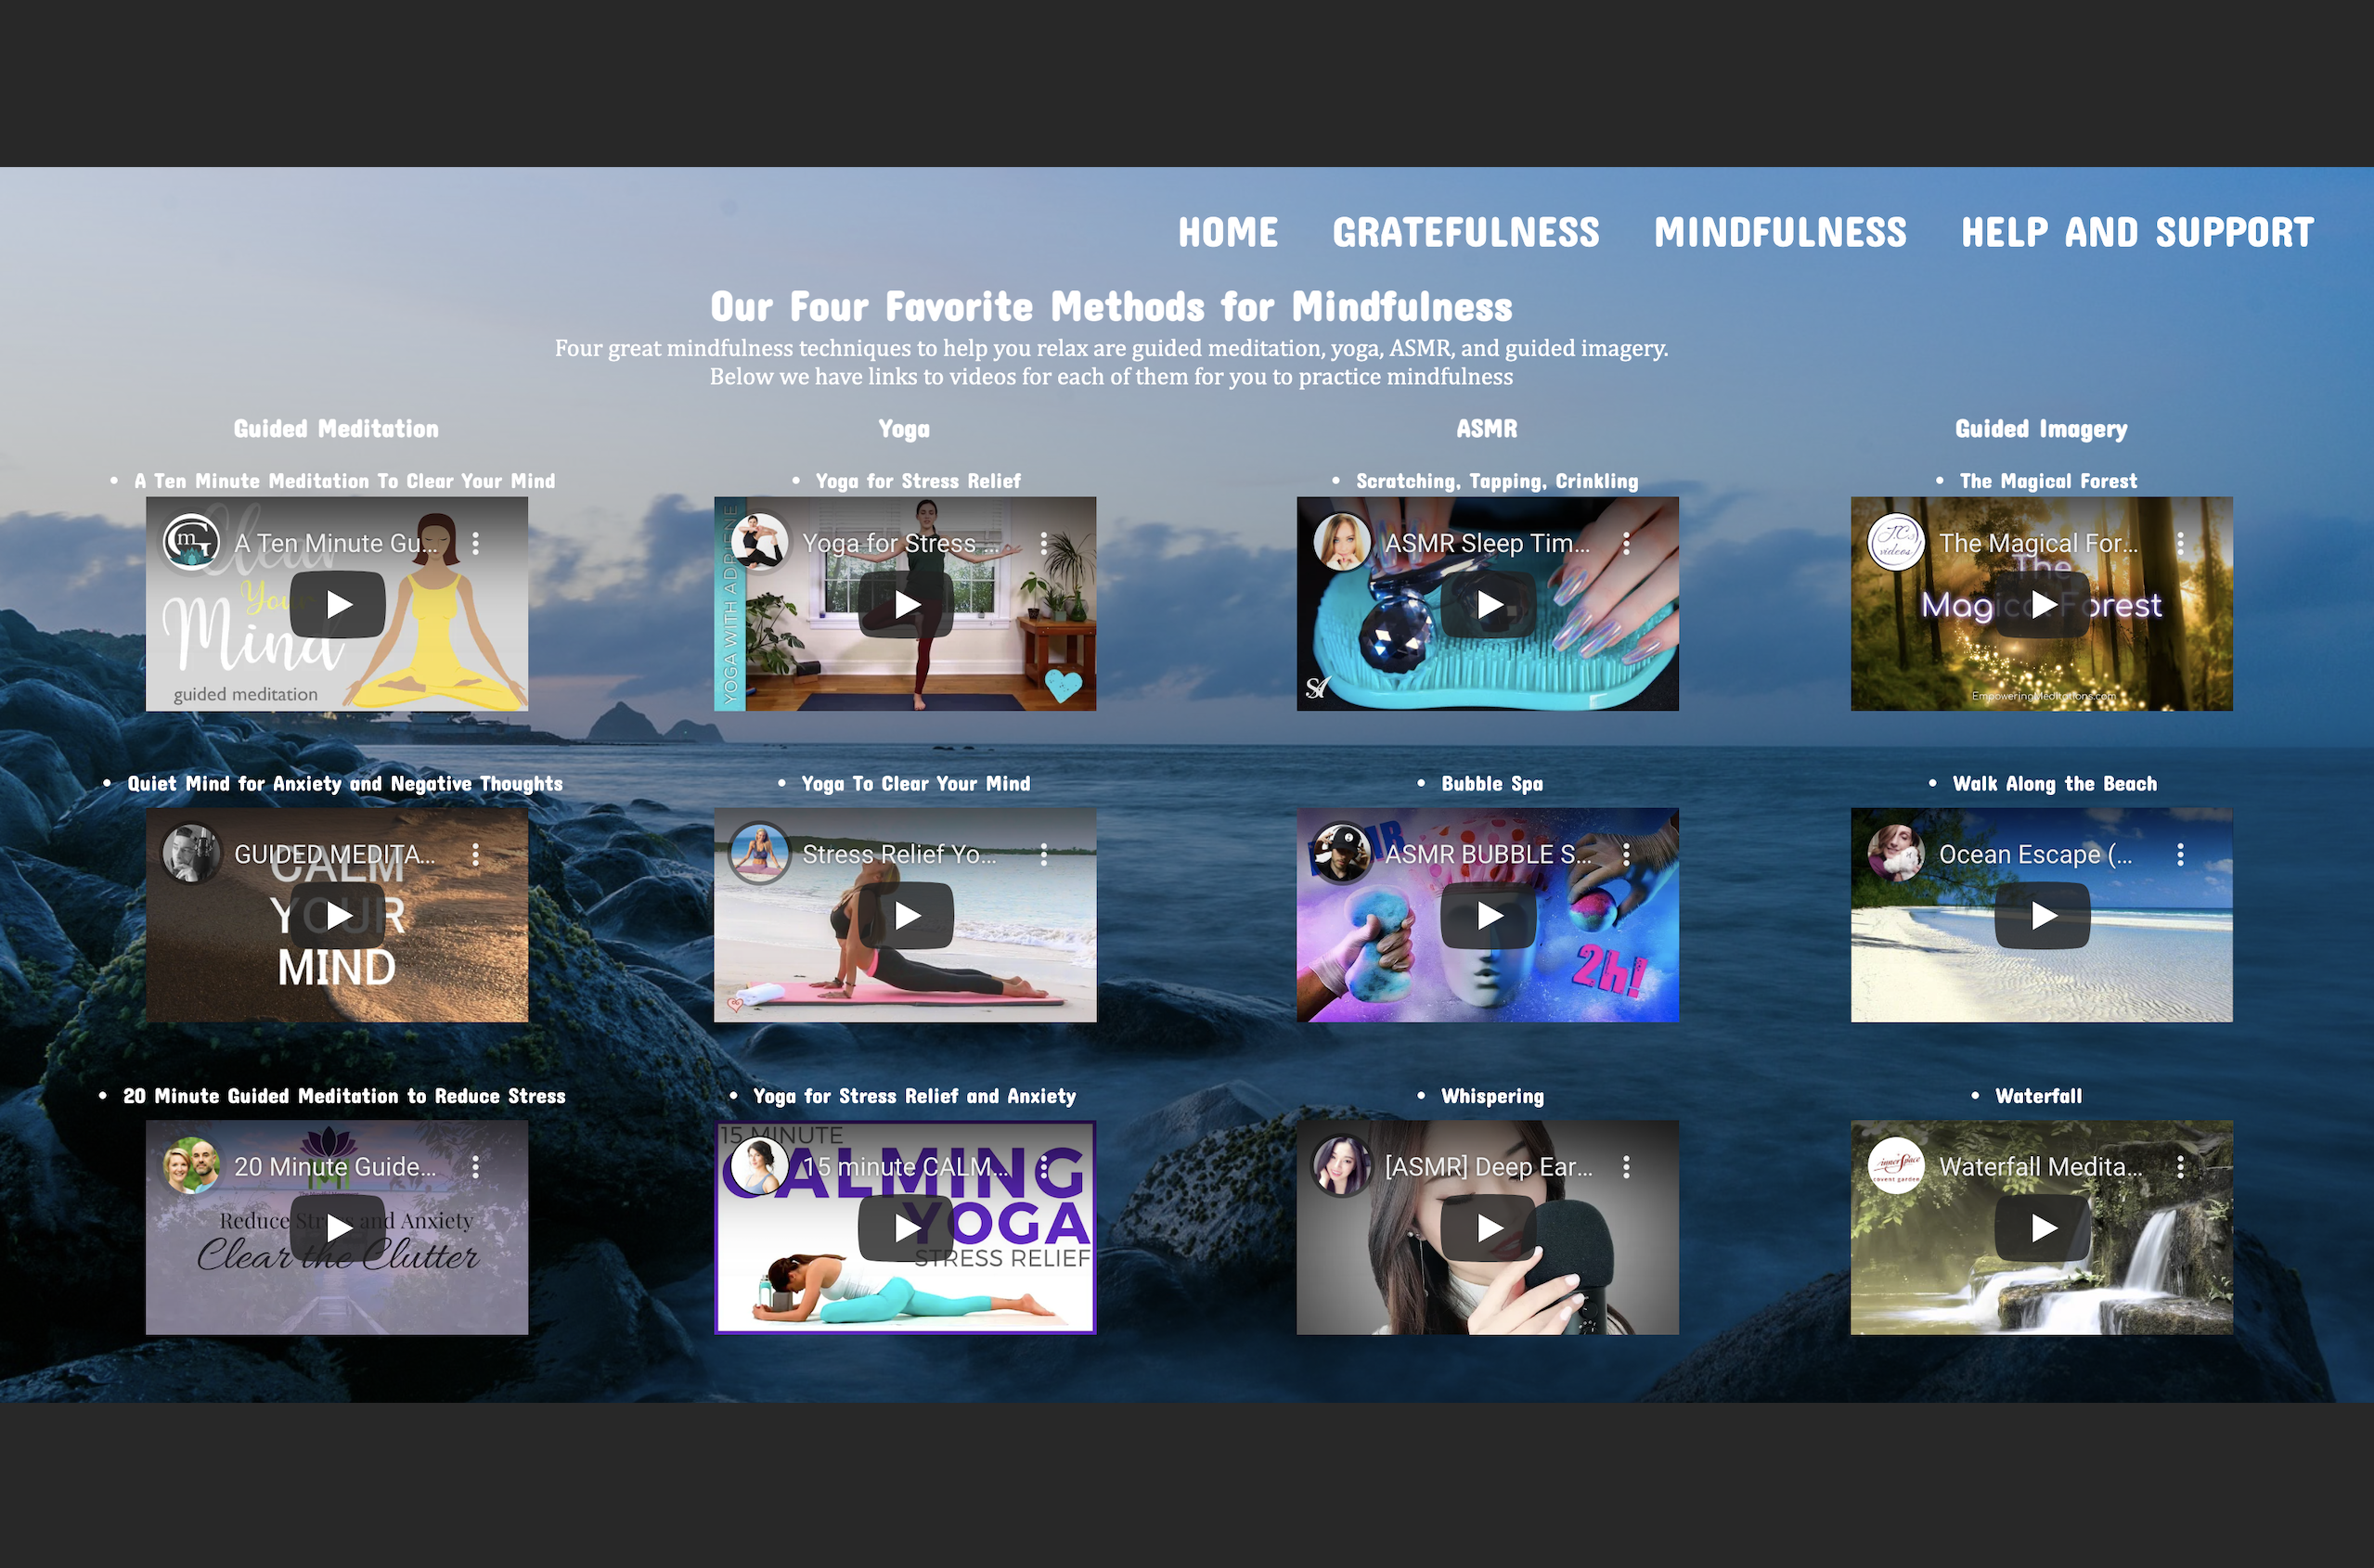Click channel avatar on Waterfall Meditation video
The height and width of the screenshot is (1568, 2374).
(1896, 1166)
